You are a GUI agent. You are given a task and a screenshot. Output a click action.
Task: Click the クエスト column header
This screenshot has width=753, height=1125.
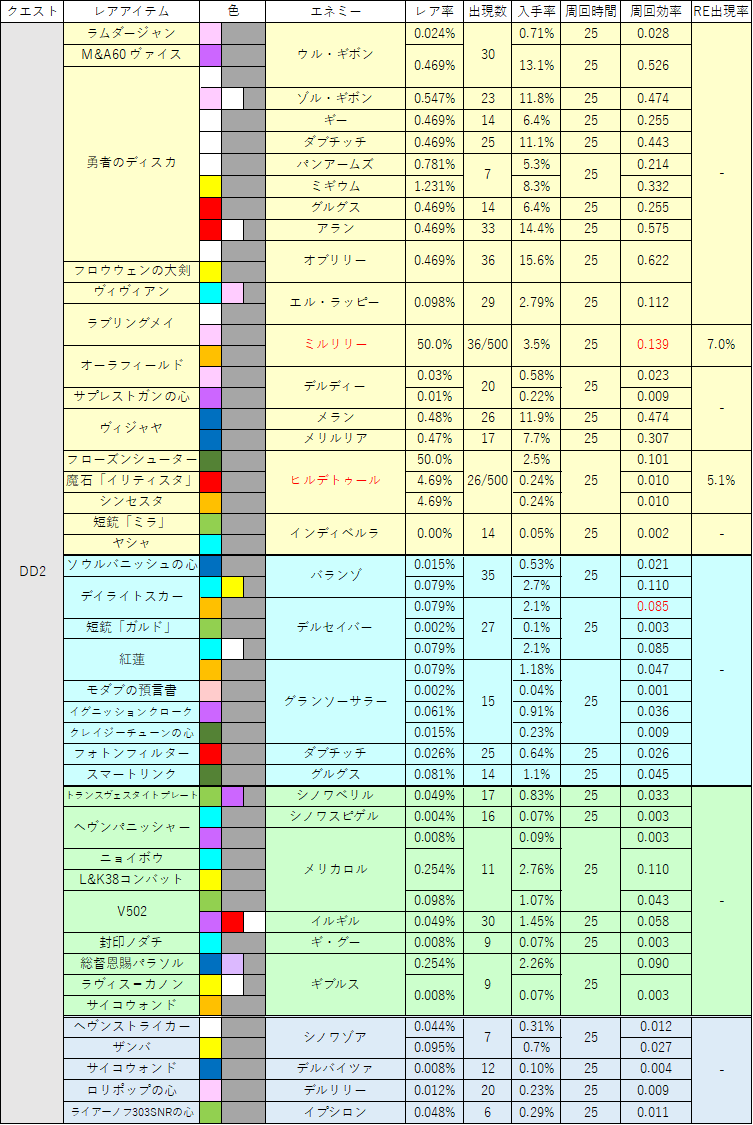pos(32,11)
